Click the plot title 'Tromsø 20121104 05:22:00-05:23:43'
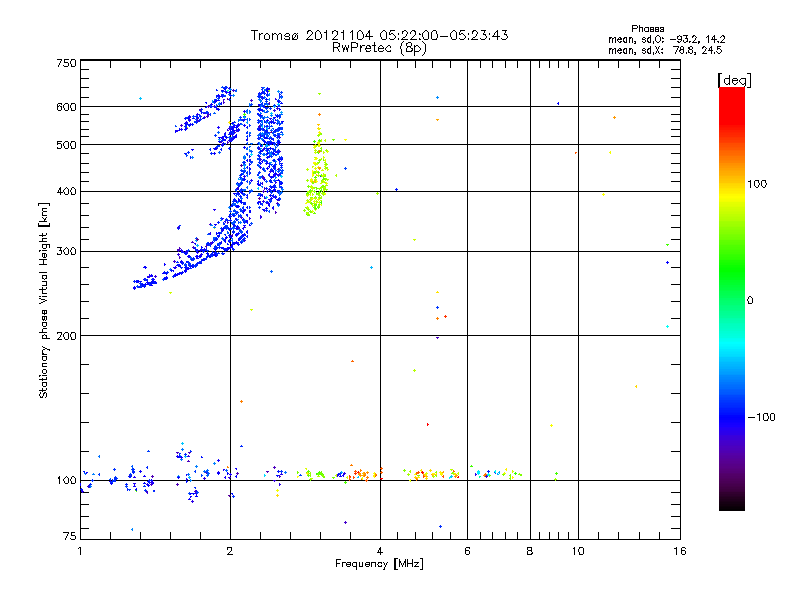 pyautogui.click(x=379, y=35)
